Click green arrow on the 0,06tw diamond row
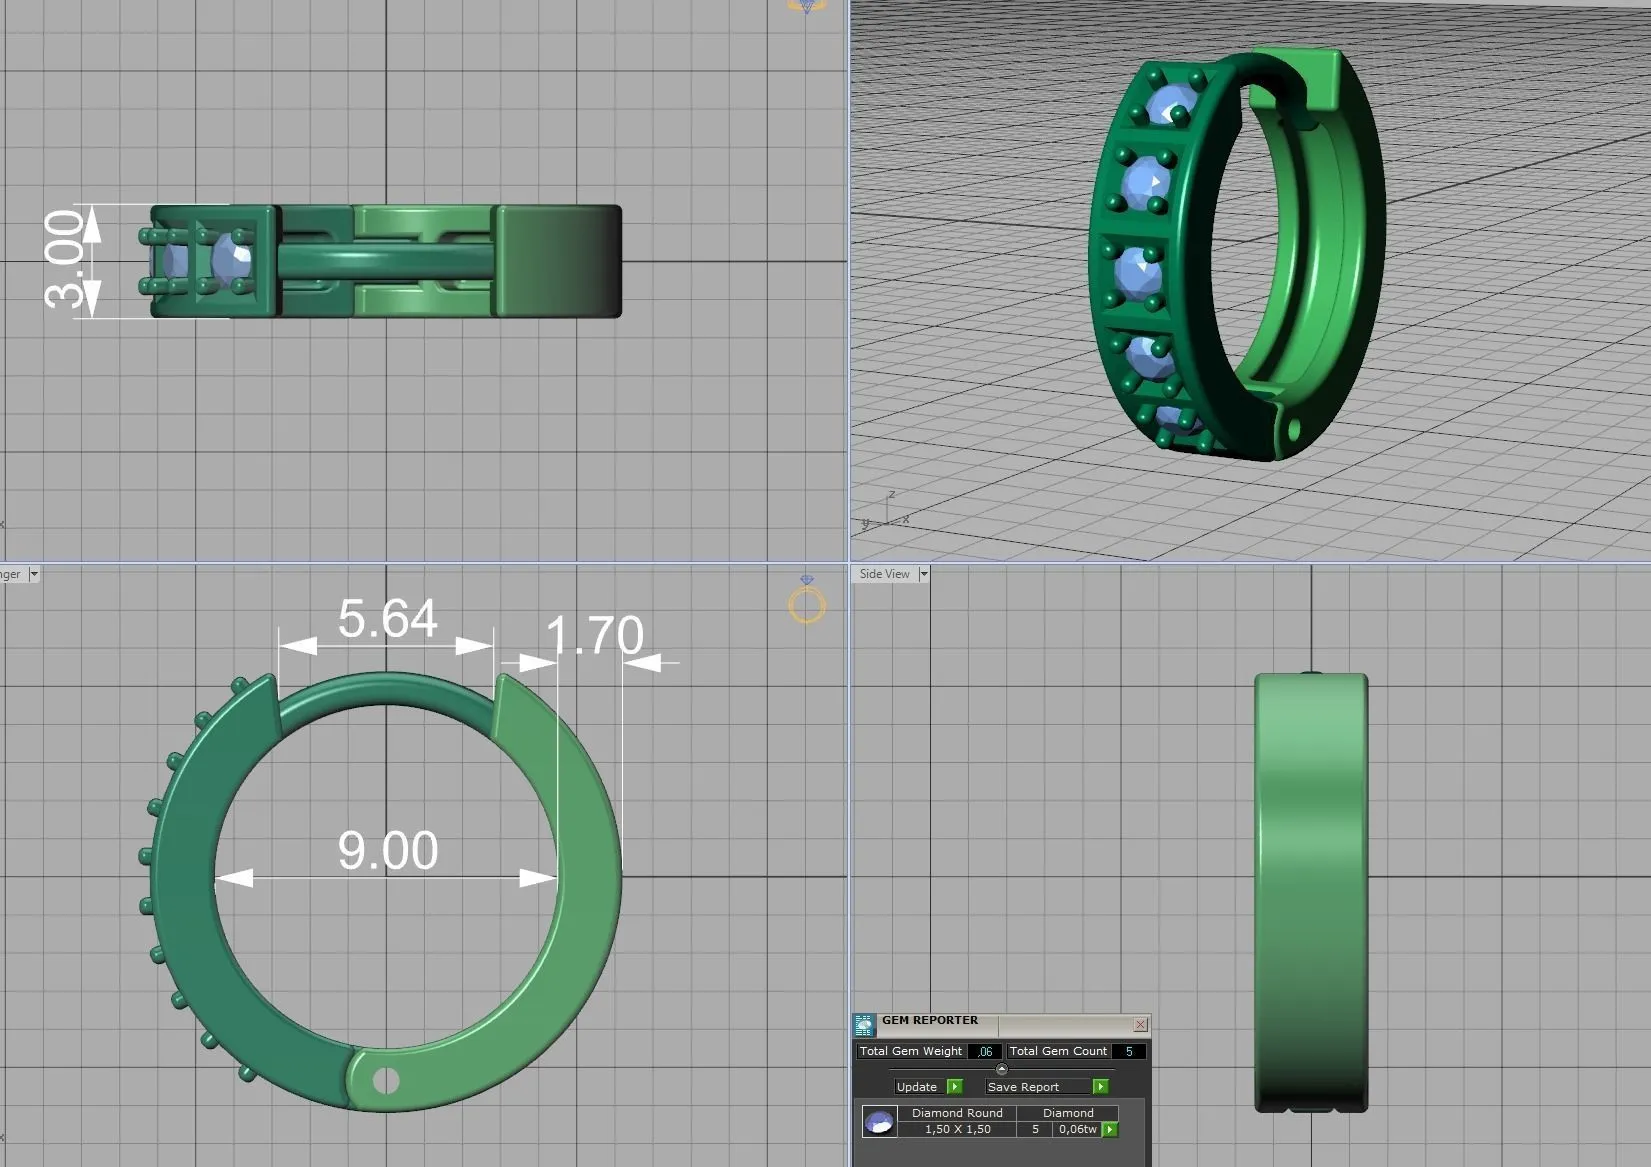Image resolution: width=1651 pixels, height=1167 pixels. 1110,1129
